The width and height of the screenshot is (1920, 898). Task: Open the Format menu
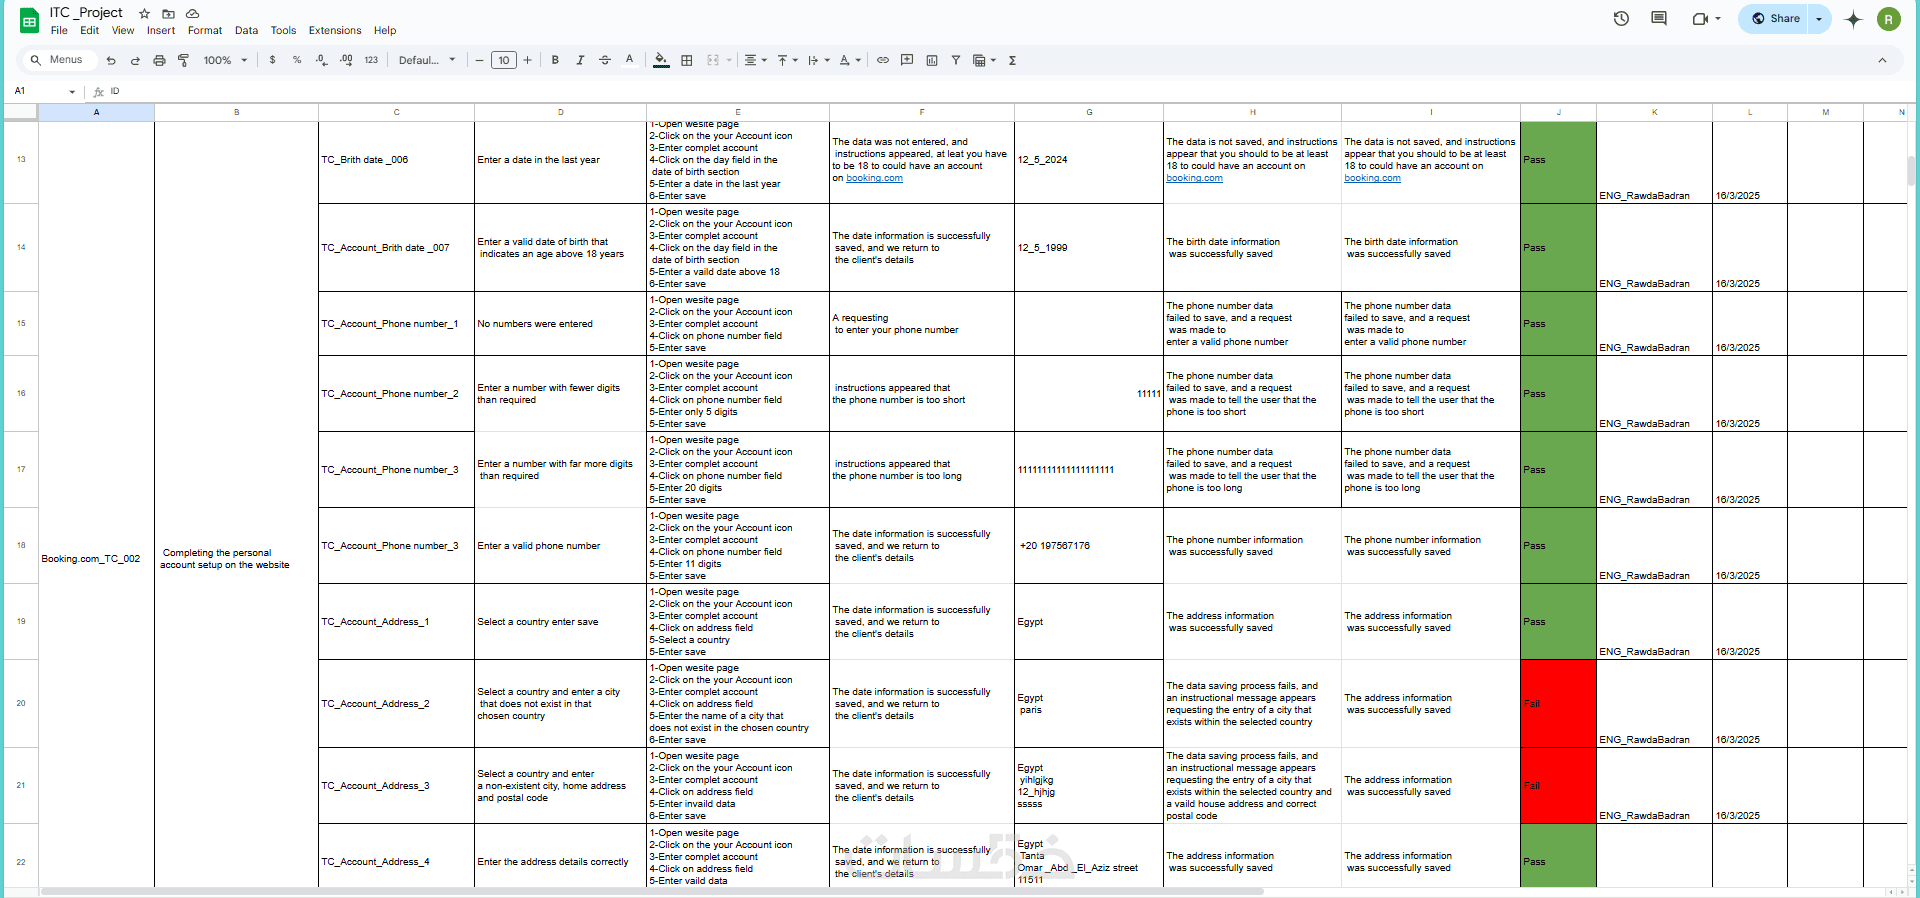(x=205, y=31)
